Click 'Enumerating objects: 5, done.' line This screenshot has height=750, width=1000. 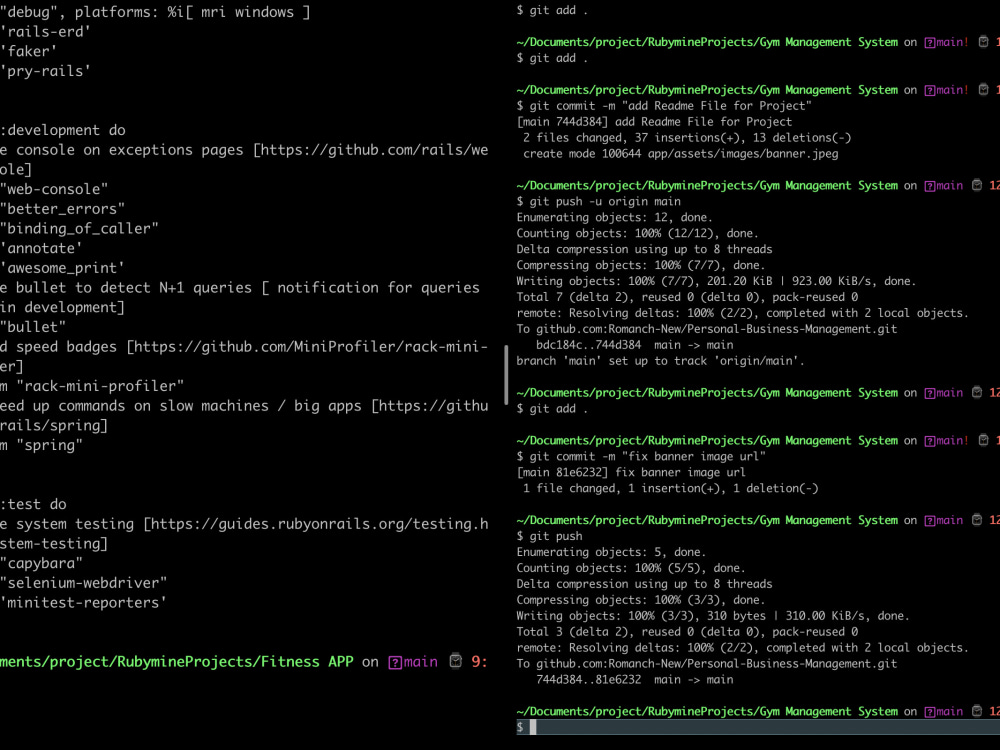pos(612,552)
